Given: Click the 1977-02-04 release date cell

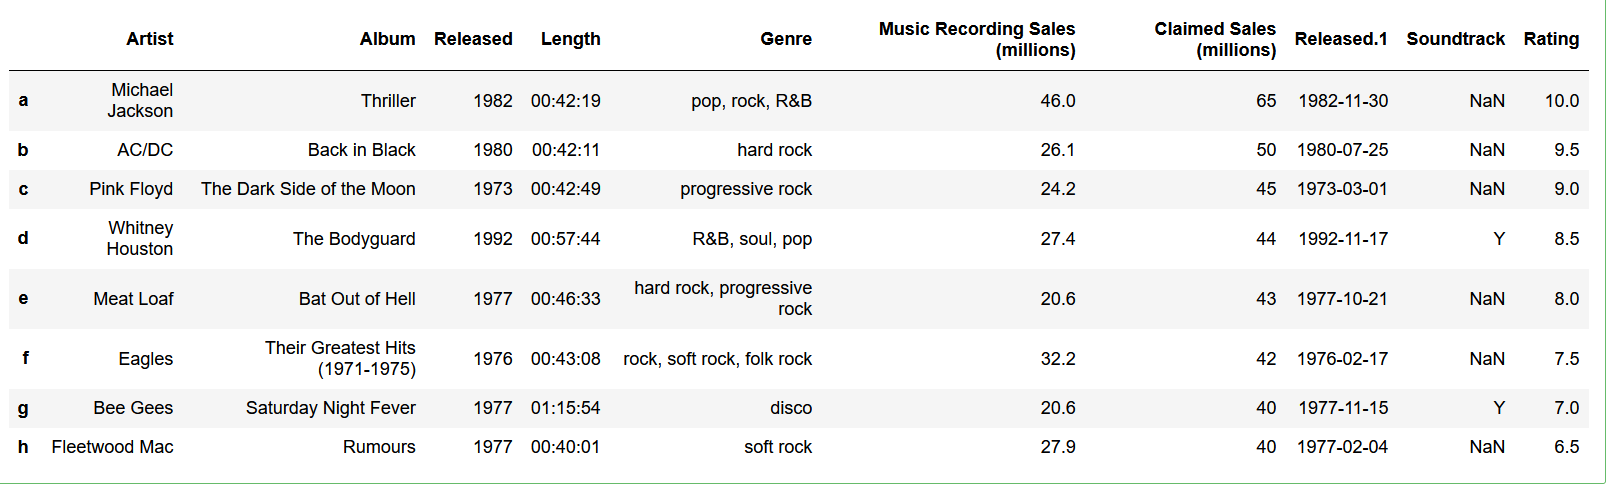Looking at the screenshot, I should 1341,447.
